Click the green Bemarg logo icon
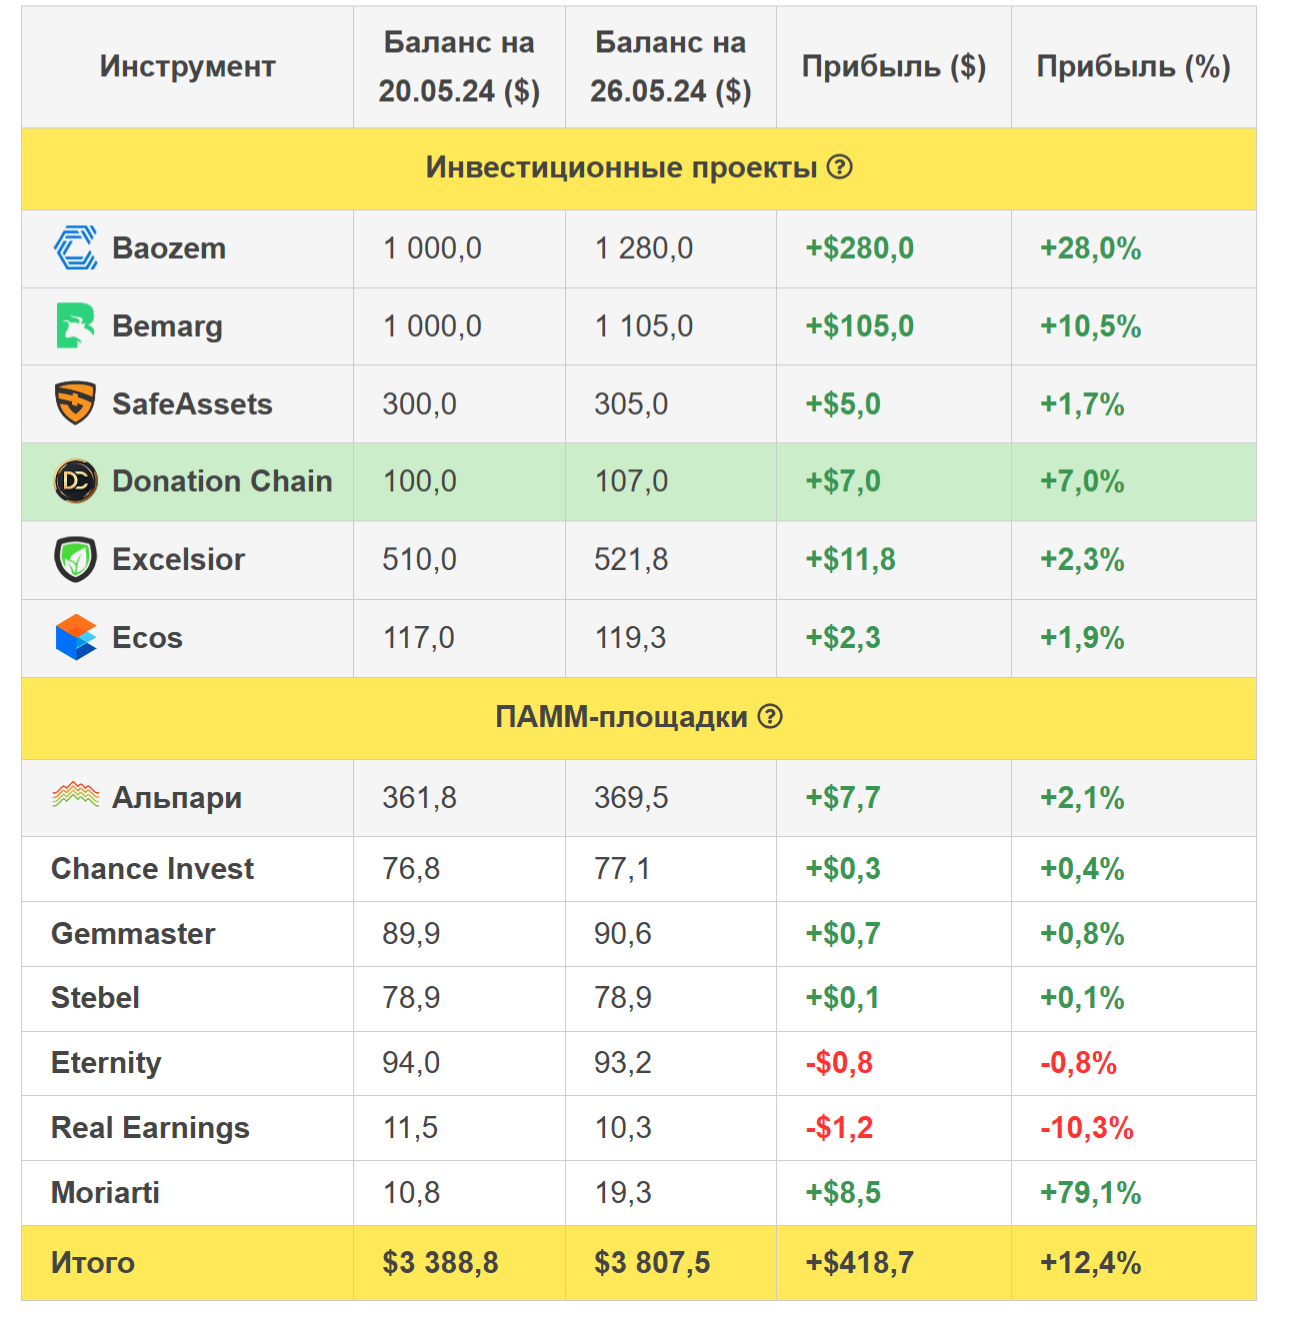The image size is (1293, 1323). tap(75, 326)
